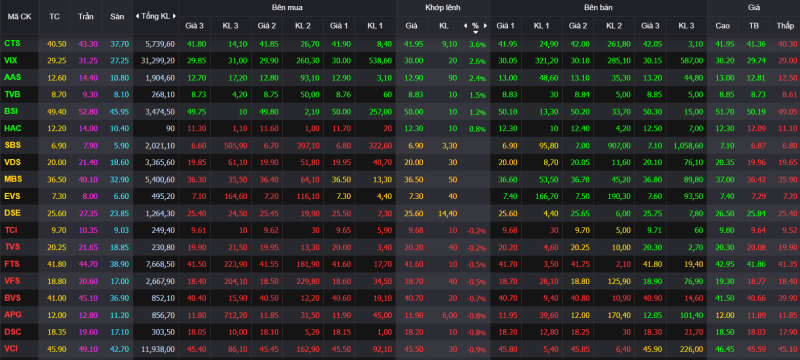This screenshot has height=360, width=800.
Task: Click right arrow beside Tổng KL header
Action: tap(174, 16)
